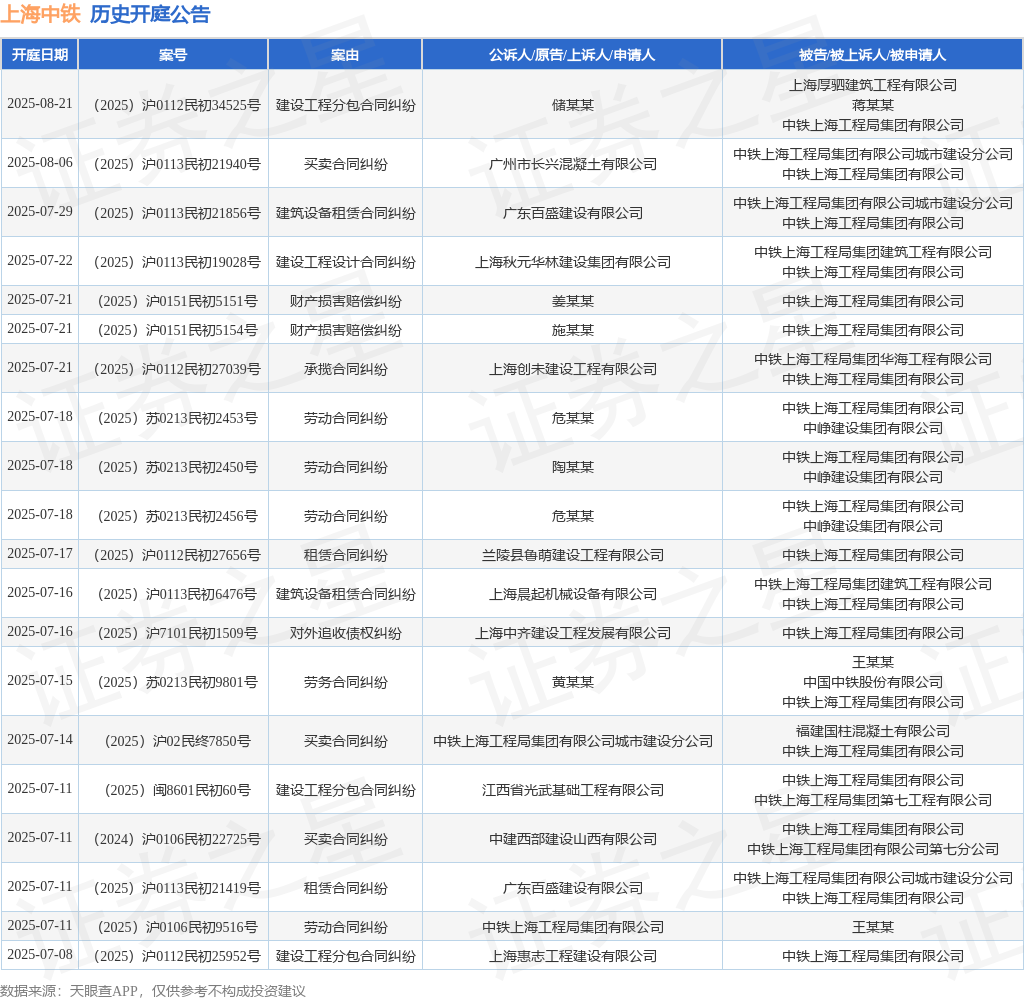
Task: Click plaintiff 储某某
Action: pyautogui.click(x=573, y=105)
